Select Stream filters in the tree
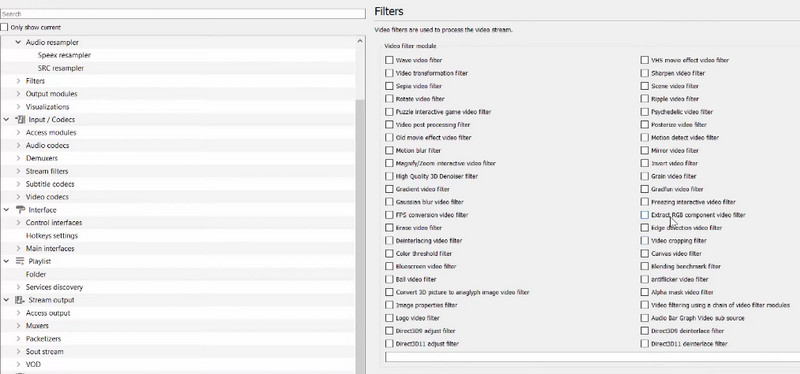The width and height of the screenshot is (800, 374). 47,171
